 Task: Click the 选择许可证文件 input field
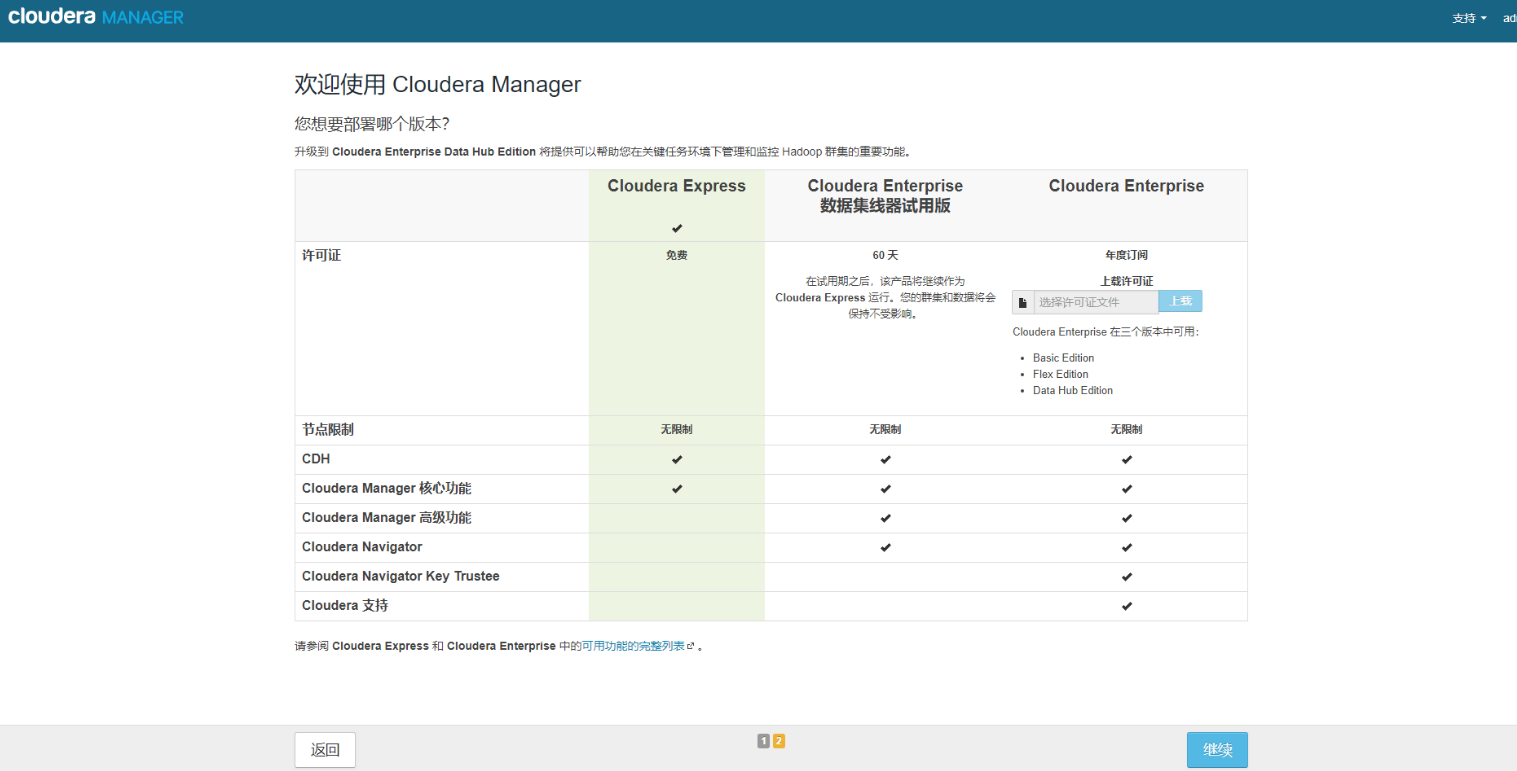(x=1096, y=302)
